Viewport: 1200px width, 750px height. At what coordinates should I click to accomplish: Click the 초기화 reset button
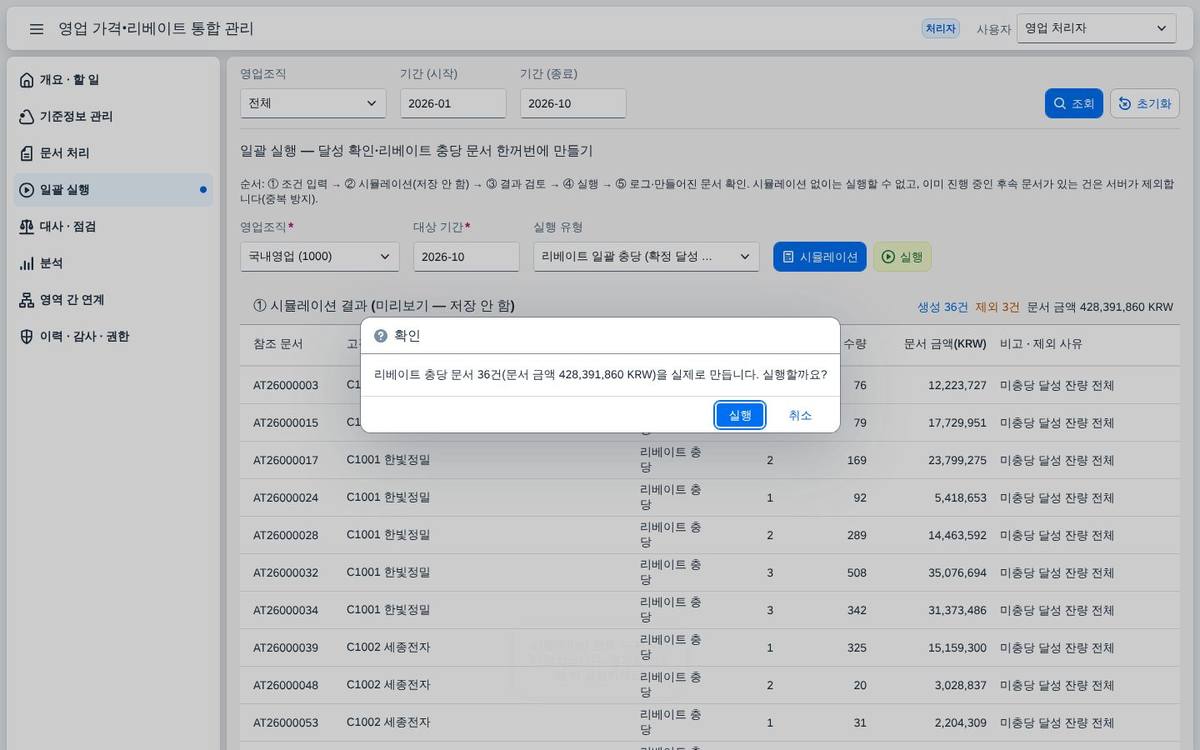[1145, 104]
